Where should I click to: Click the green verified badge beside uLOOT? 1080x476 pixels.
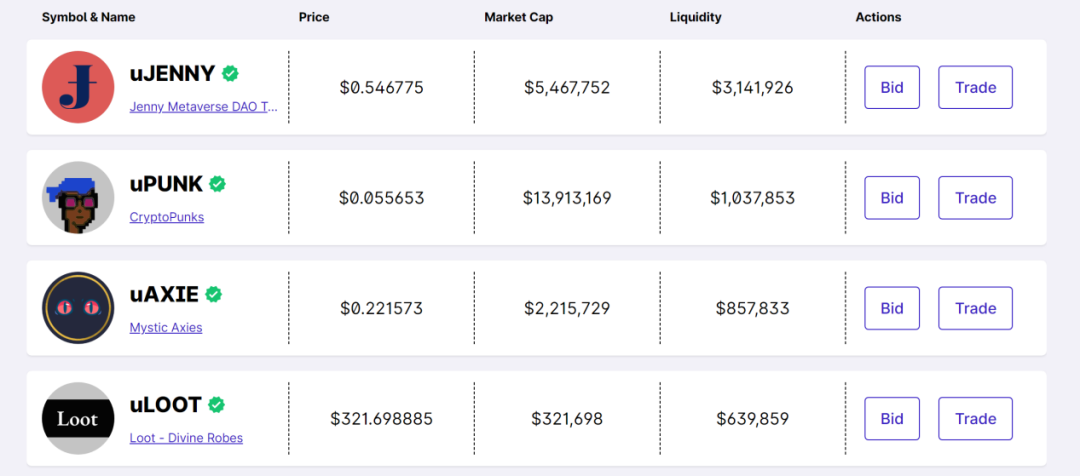pos(216,405)
